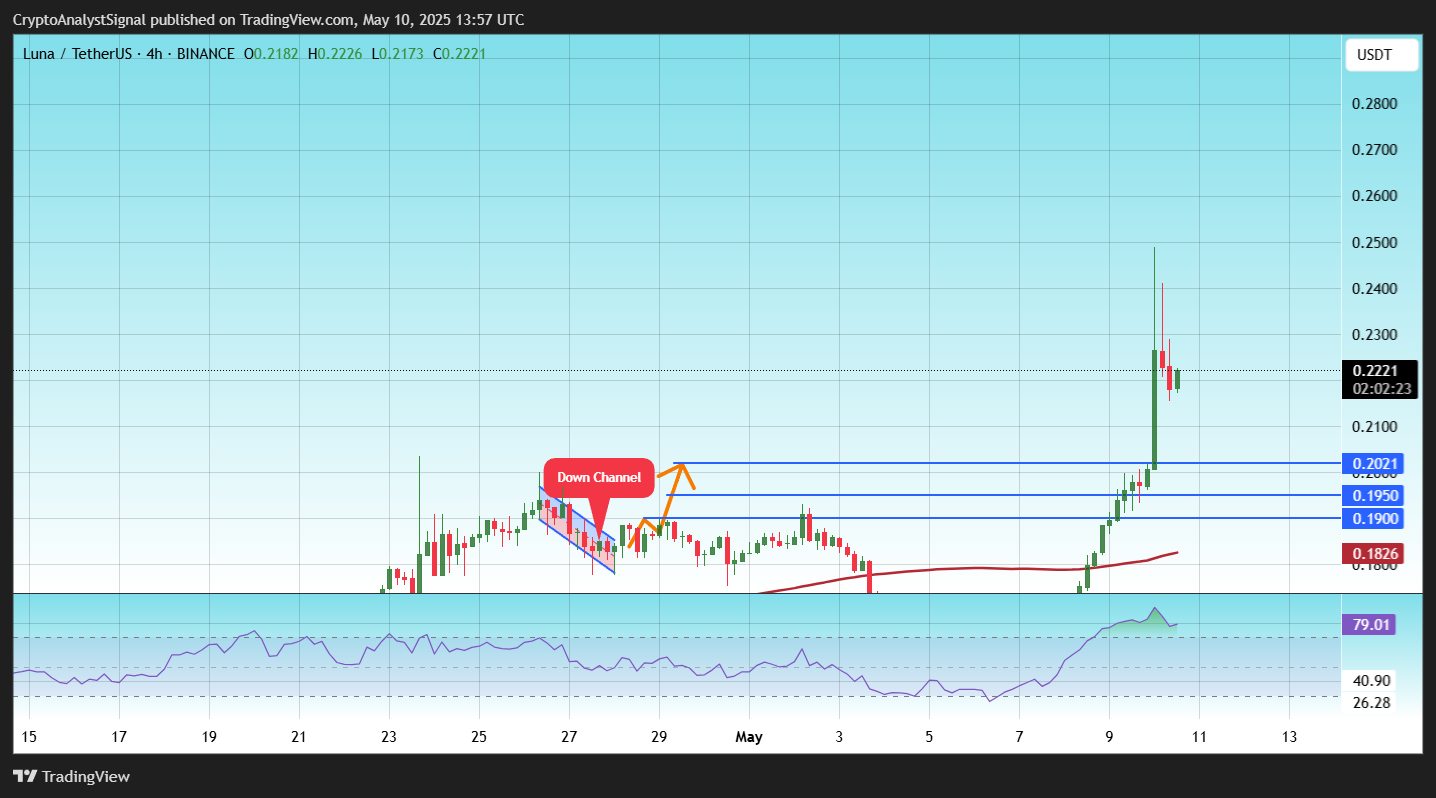
Task: Select the 0.2021 price level label
Action: click(x=1377, y=464)
